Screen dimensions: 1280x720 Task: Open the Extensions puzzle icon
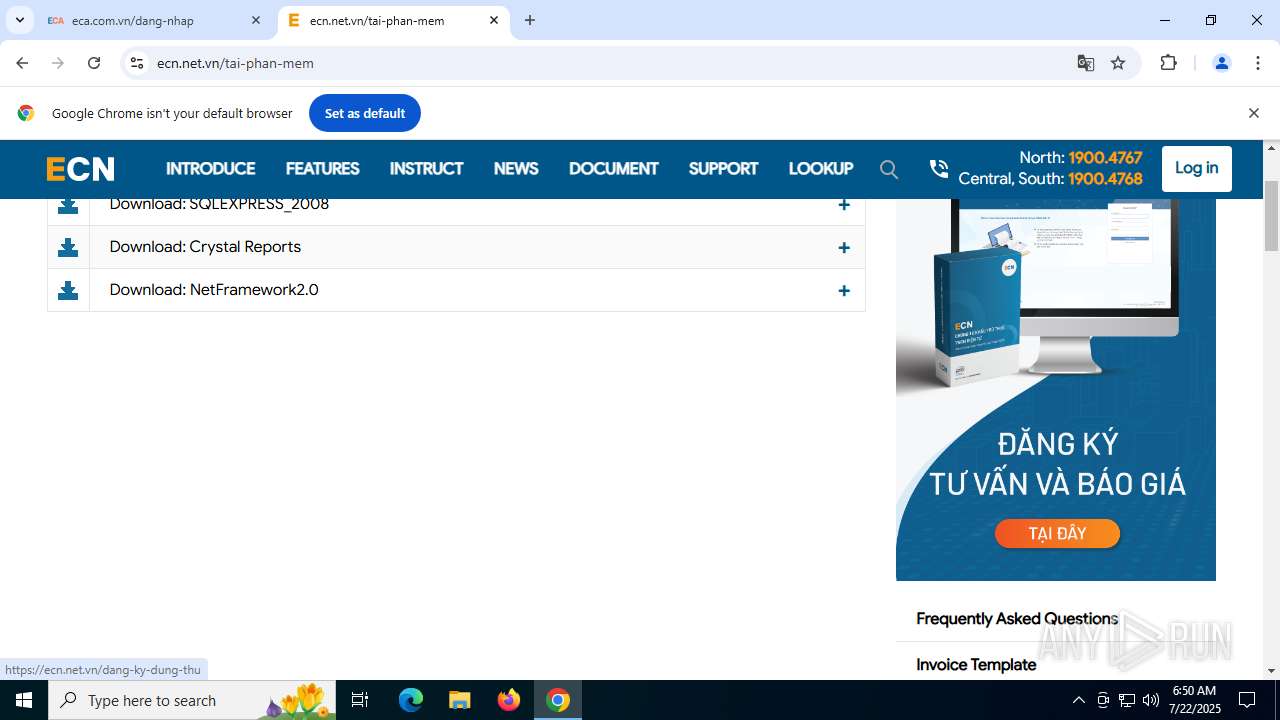pos(1168,63)
